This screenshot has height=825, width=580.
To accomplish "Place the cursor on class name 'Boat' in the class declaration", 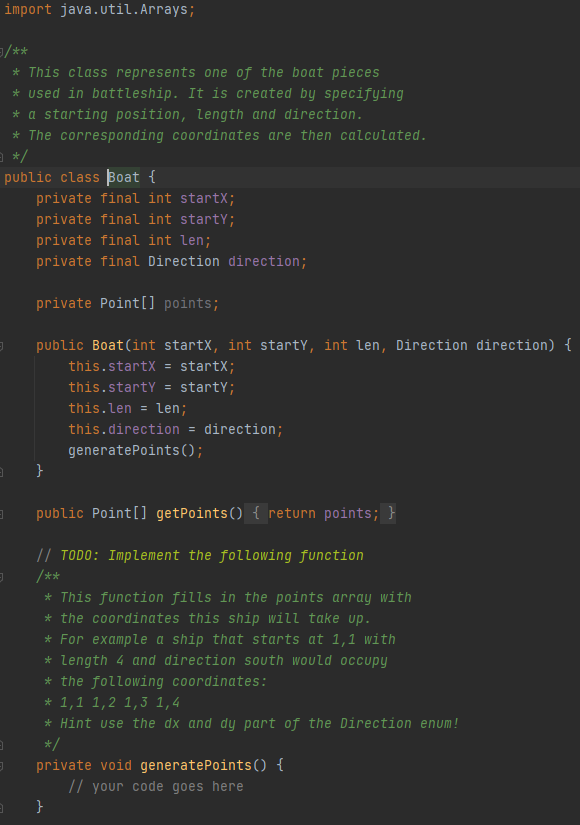I will [x=124, y=177].
